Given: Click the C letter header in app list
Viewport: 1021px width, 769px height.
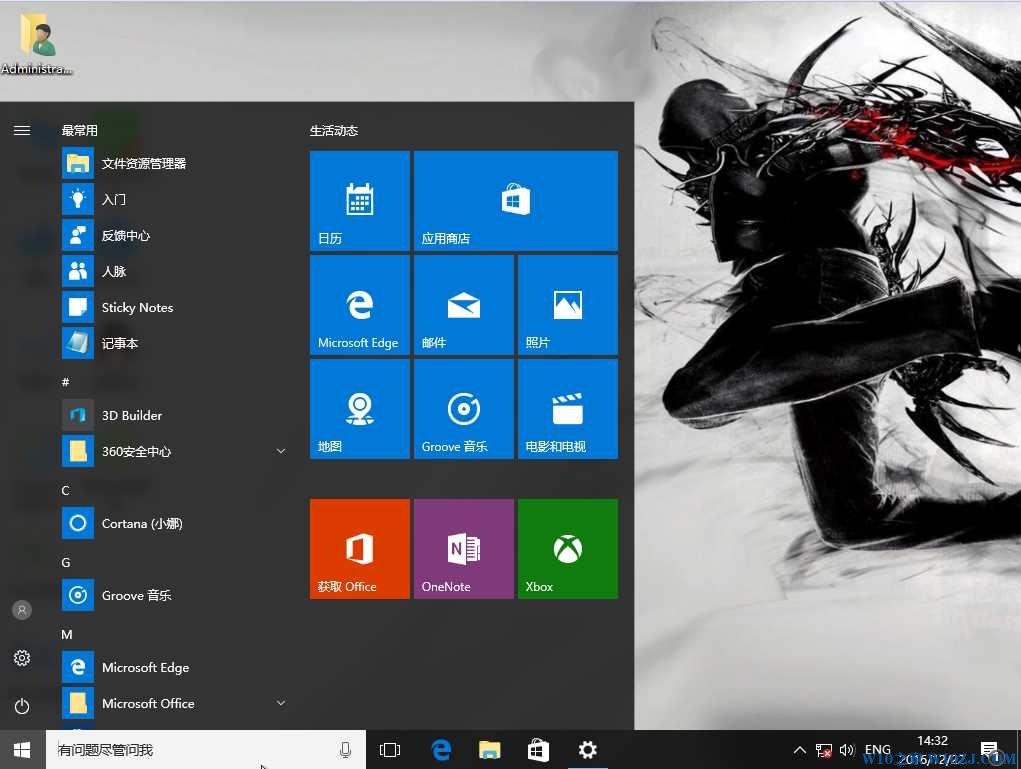Looking at the screenshot, I should click(65, 490).
